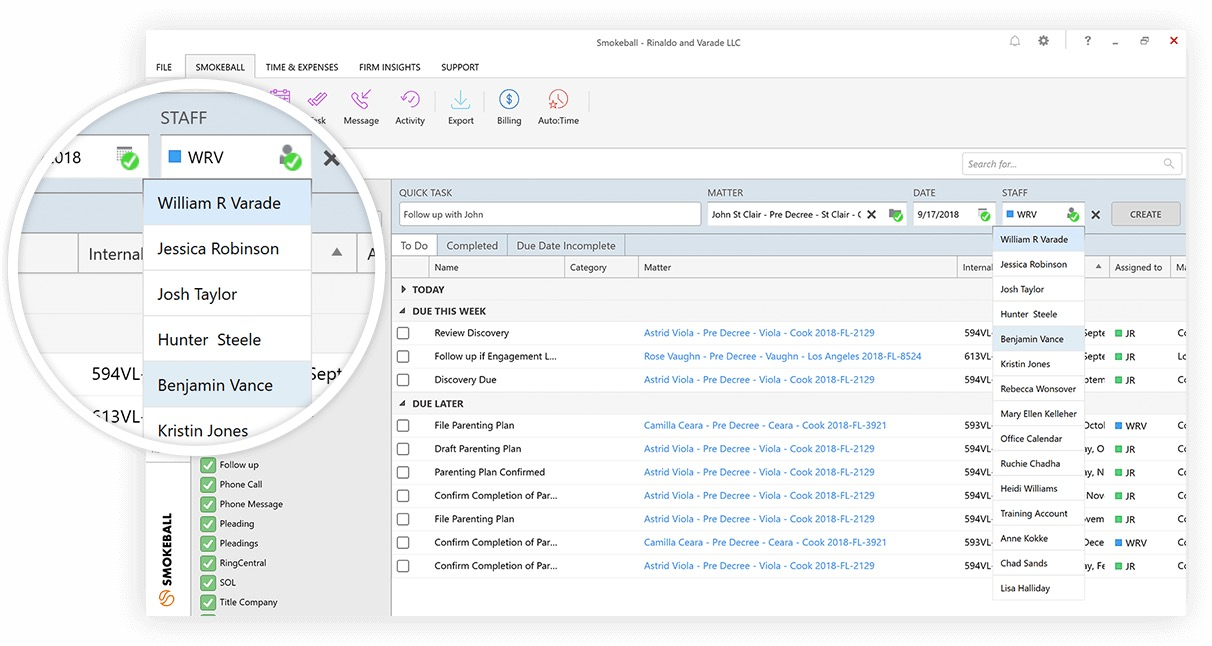Switch to the Completed tasks tab
This screenshot has width=1212, height=646.
pos(472,245)
